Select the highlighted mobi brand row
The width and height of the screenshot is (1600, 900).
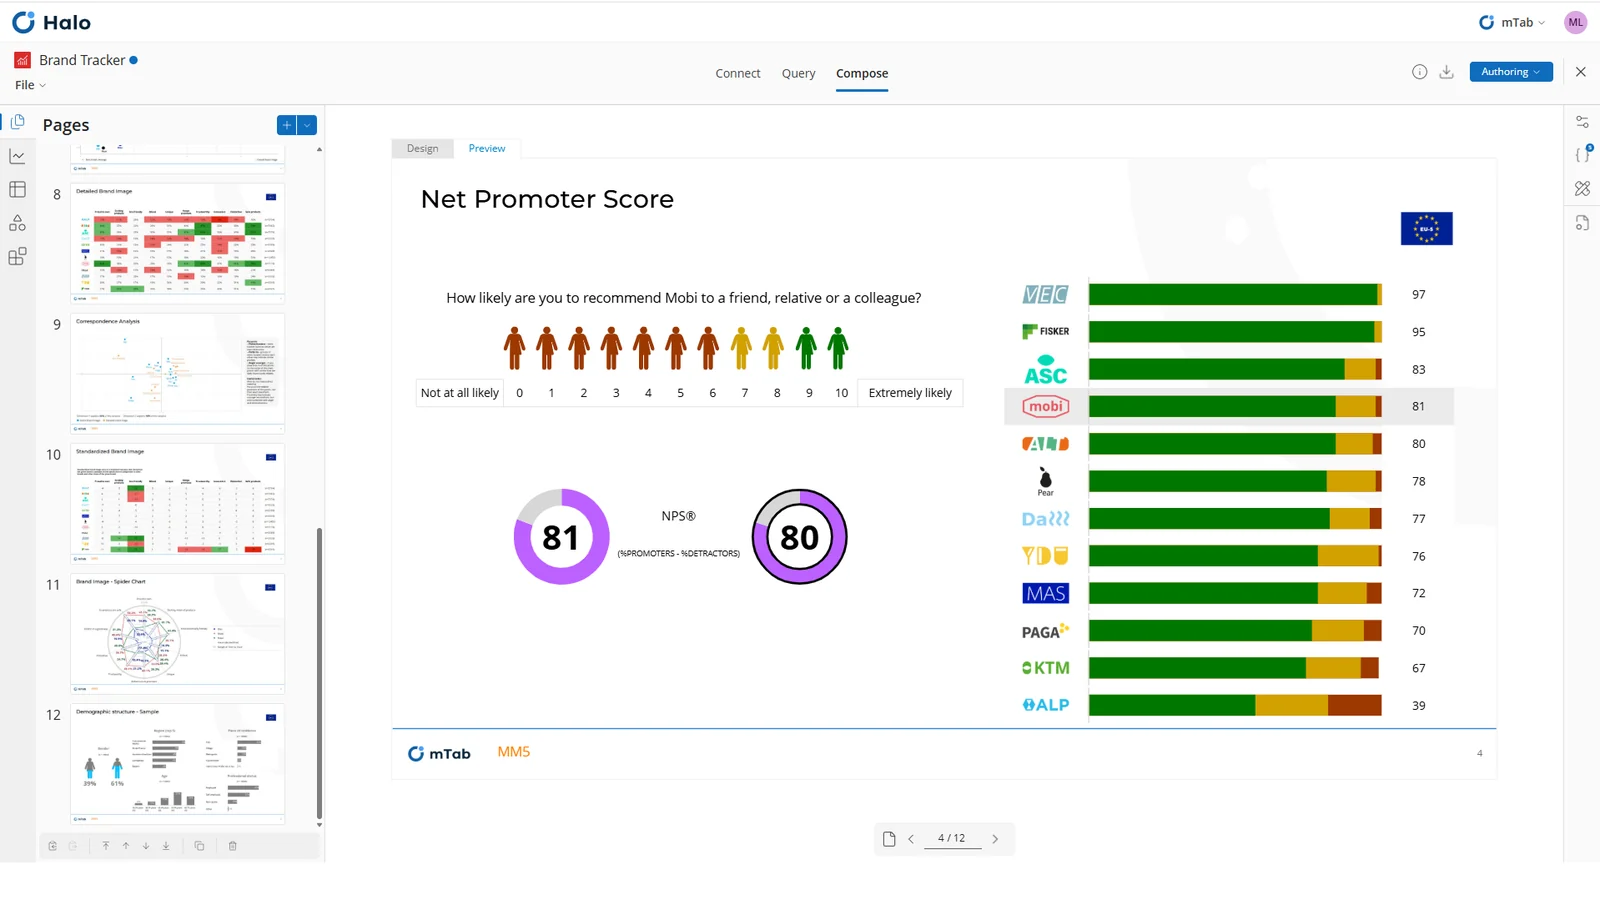tap(1229, 406)
